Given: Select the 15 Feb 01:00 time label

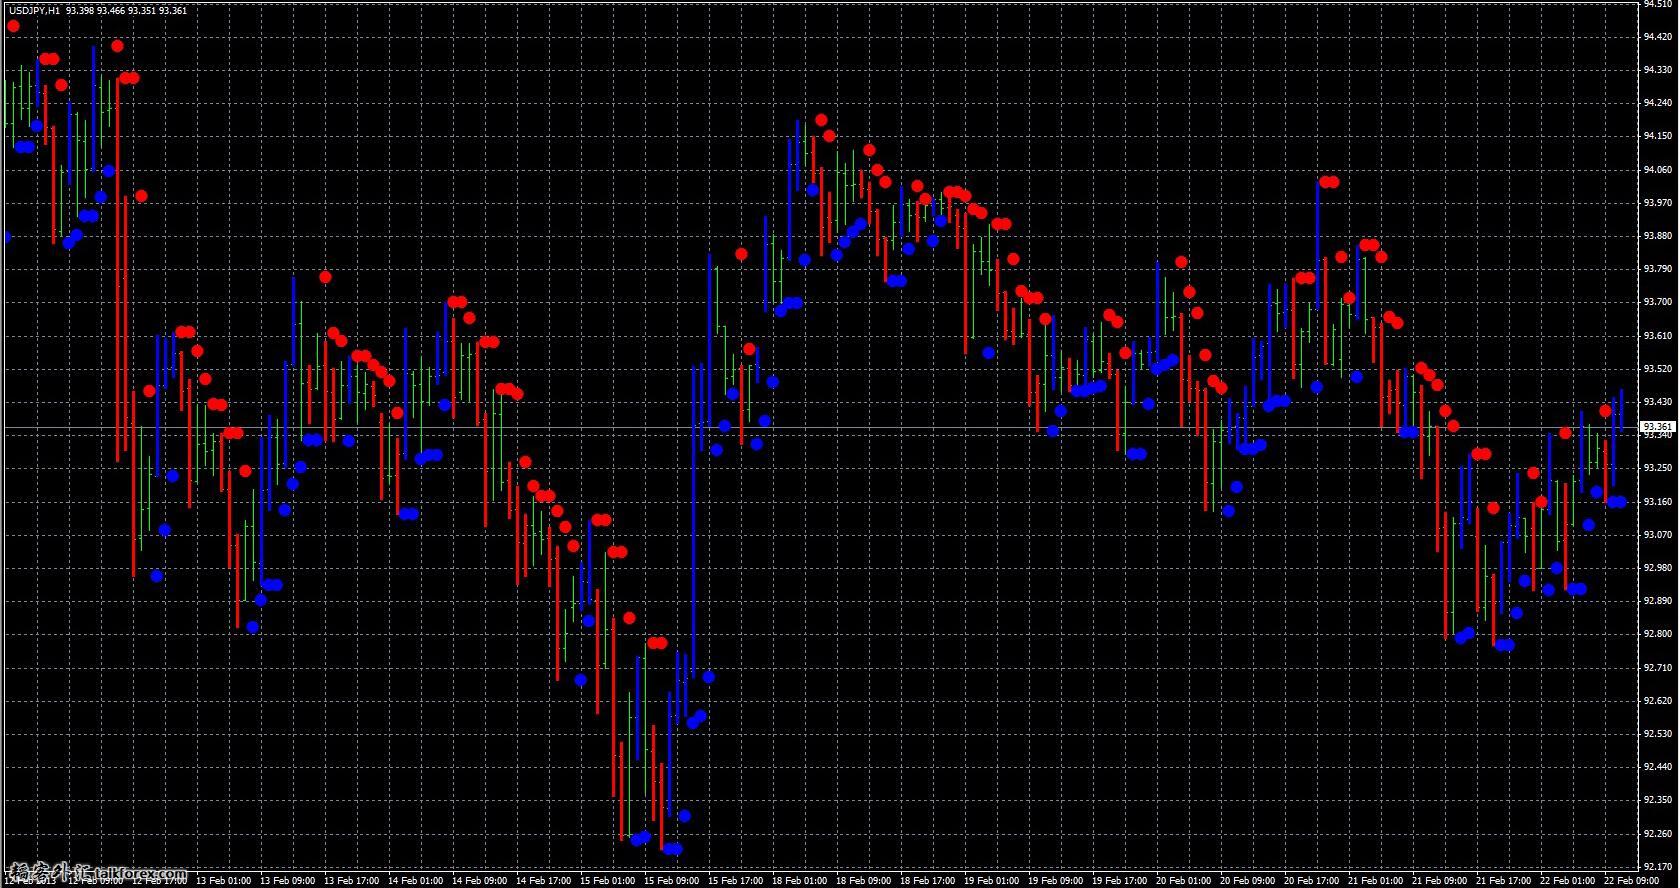Looking at the screenshot, I should 607,881.
